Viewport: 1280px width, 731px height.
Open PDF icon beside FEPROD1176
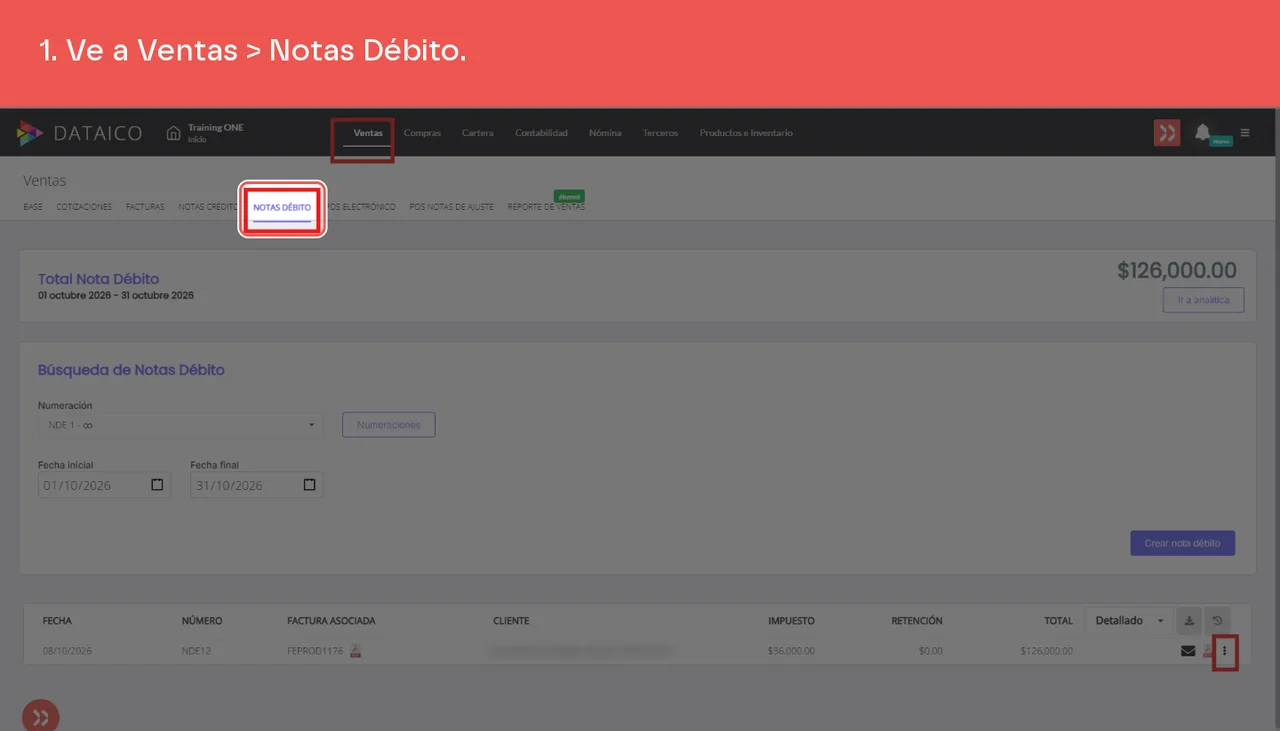click(356, 651)
